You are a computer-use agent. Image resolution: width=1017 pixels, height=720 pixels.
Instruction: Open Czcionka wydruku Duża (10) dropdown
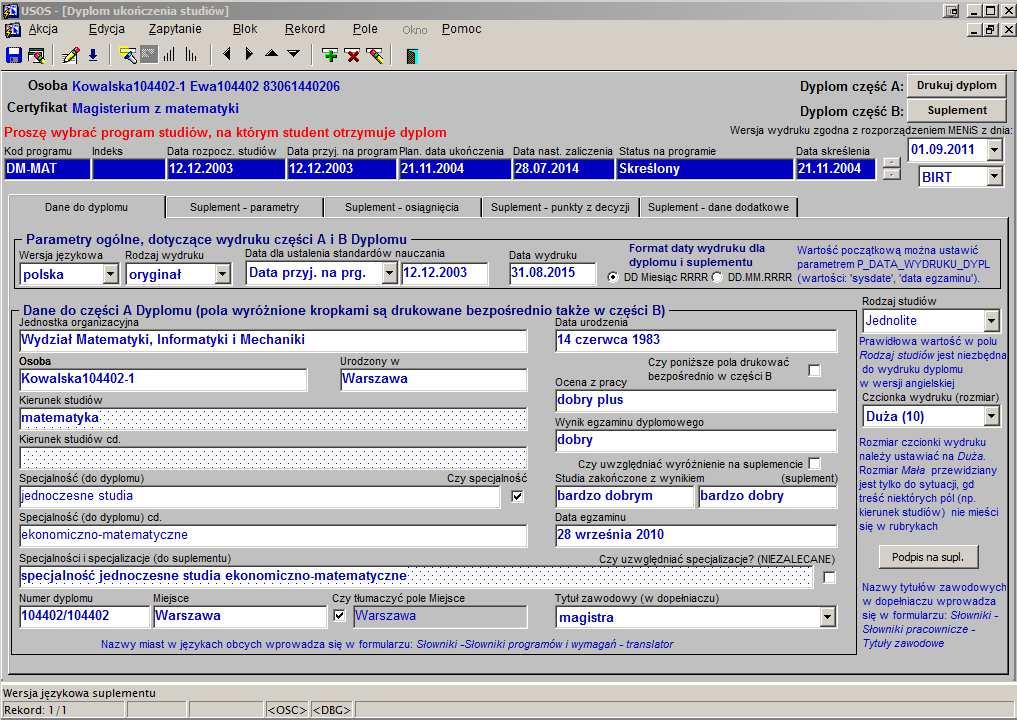point(991,416)
